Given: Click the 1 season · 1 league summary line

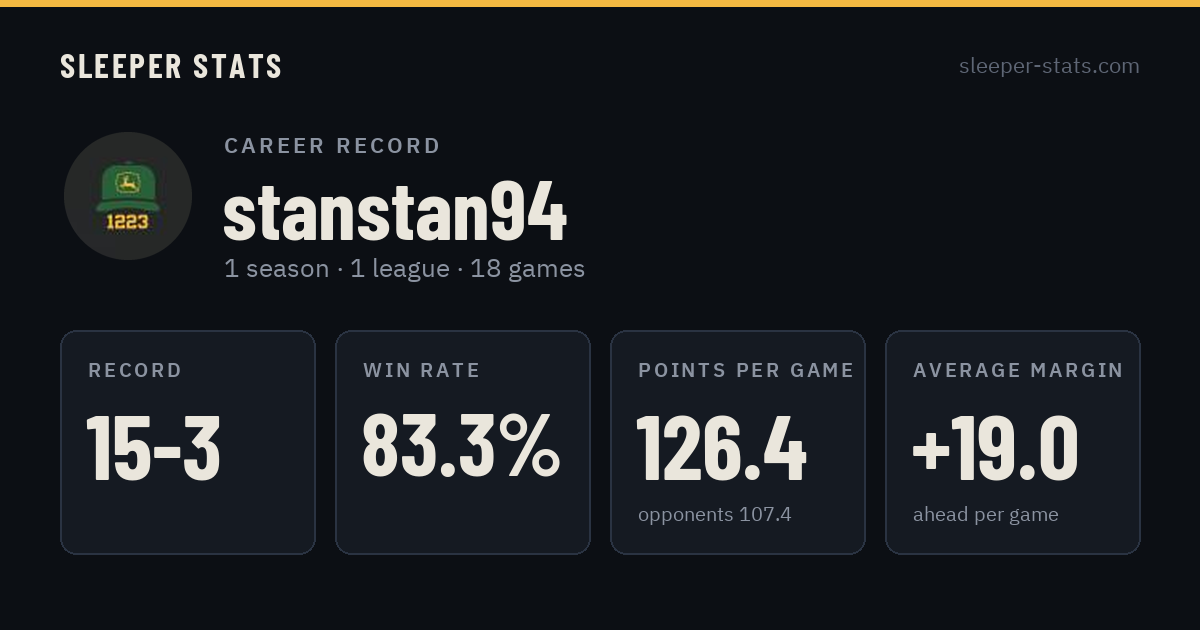Looking at the screenshot, I should (x=404, y=269).
